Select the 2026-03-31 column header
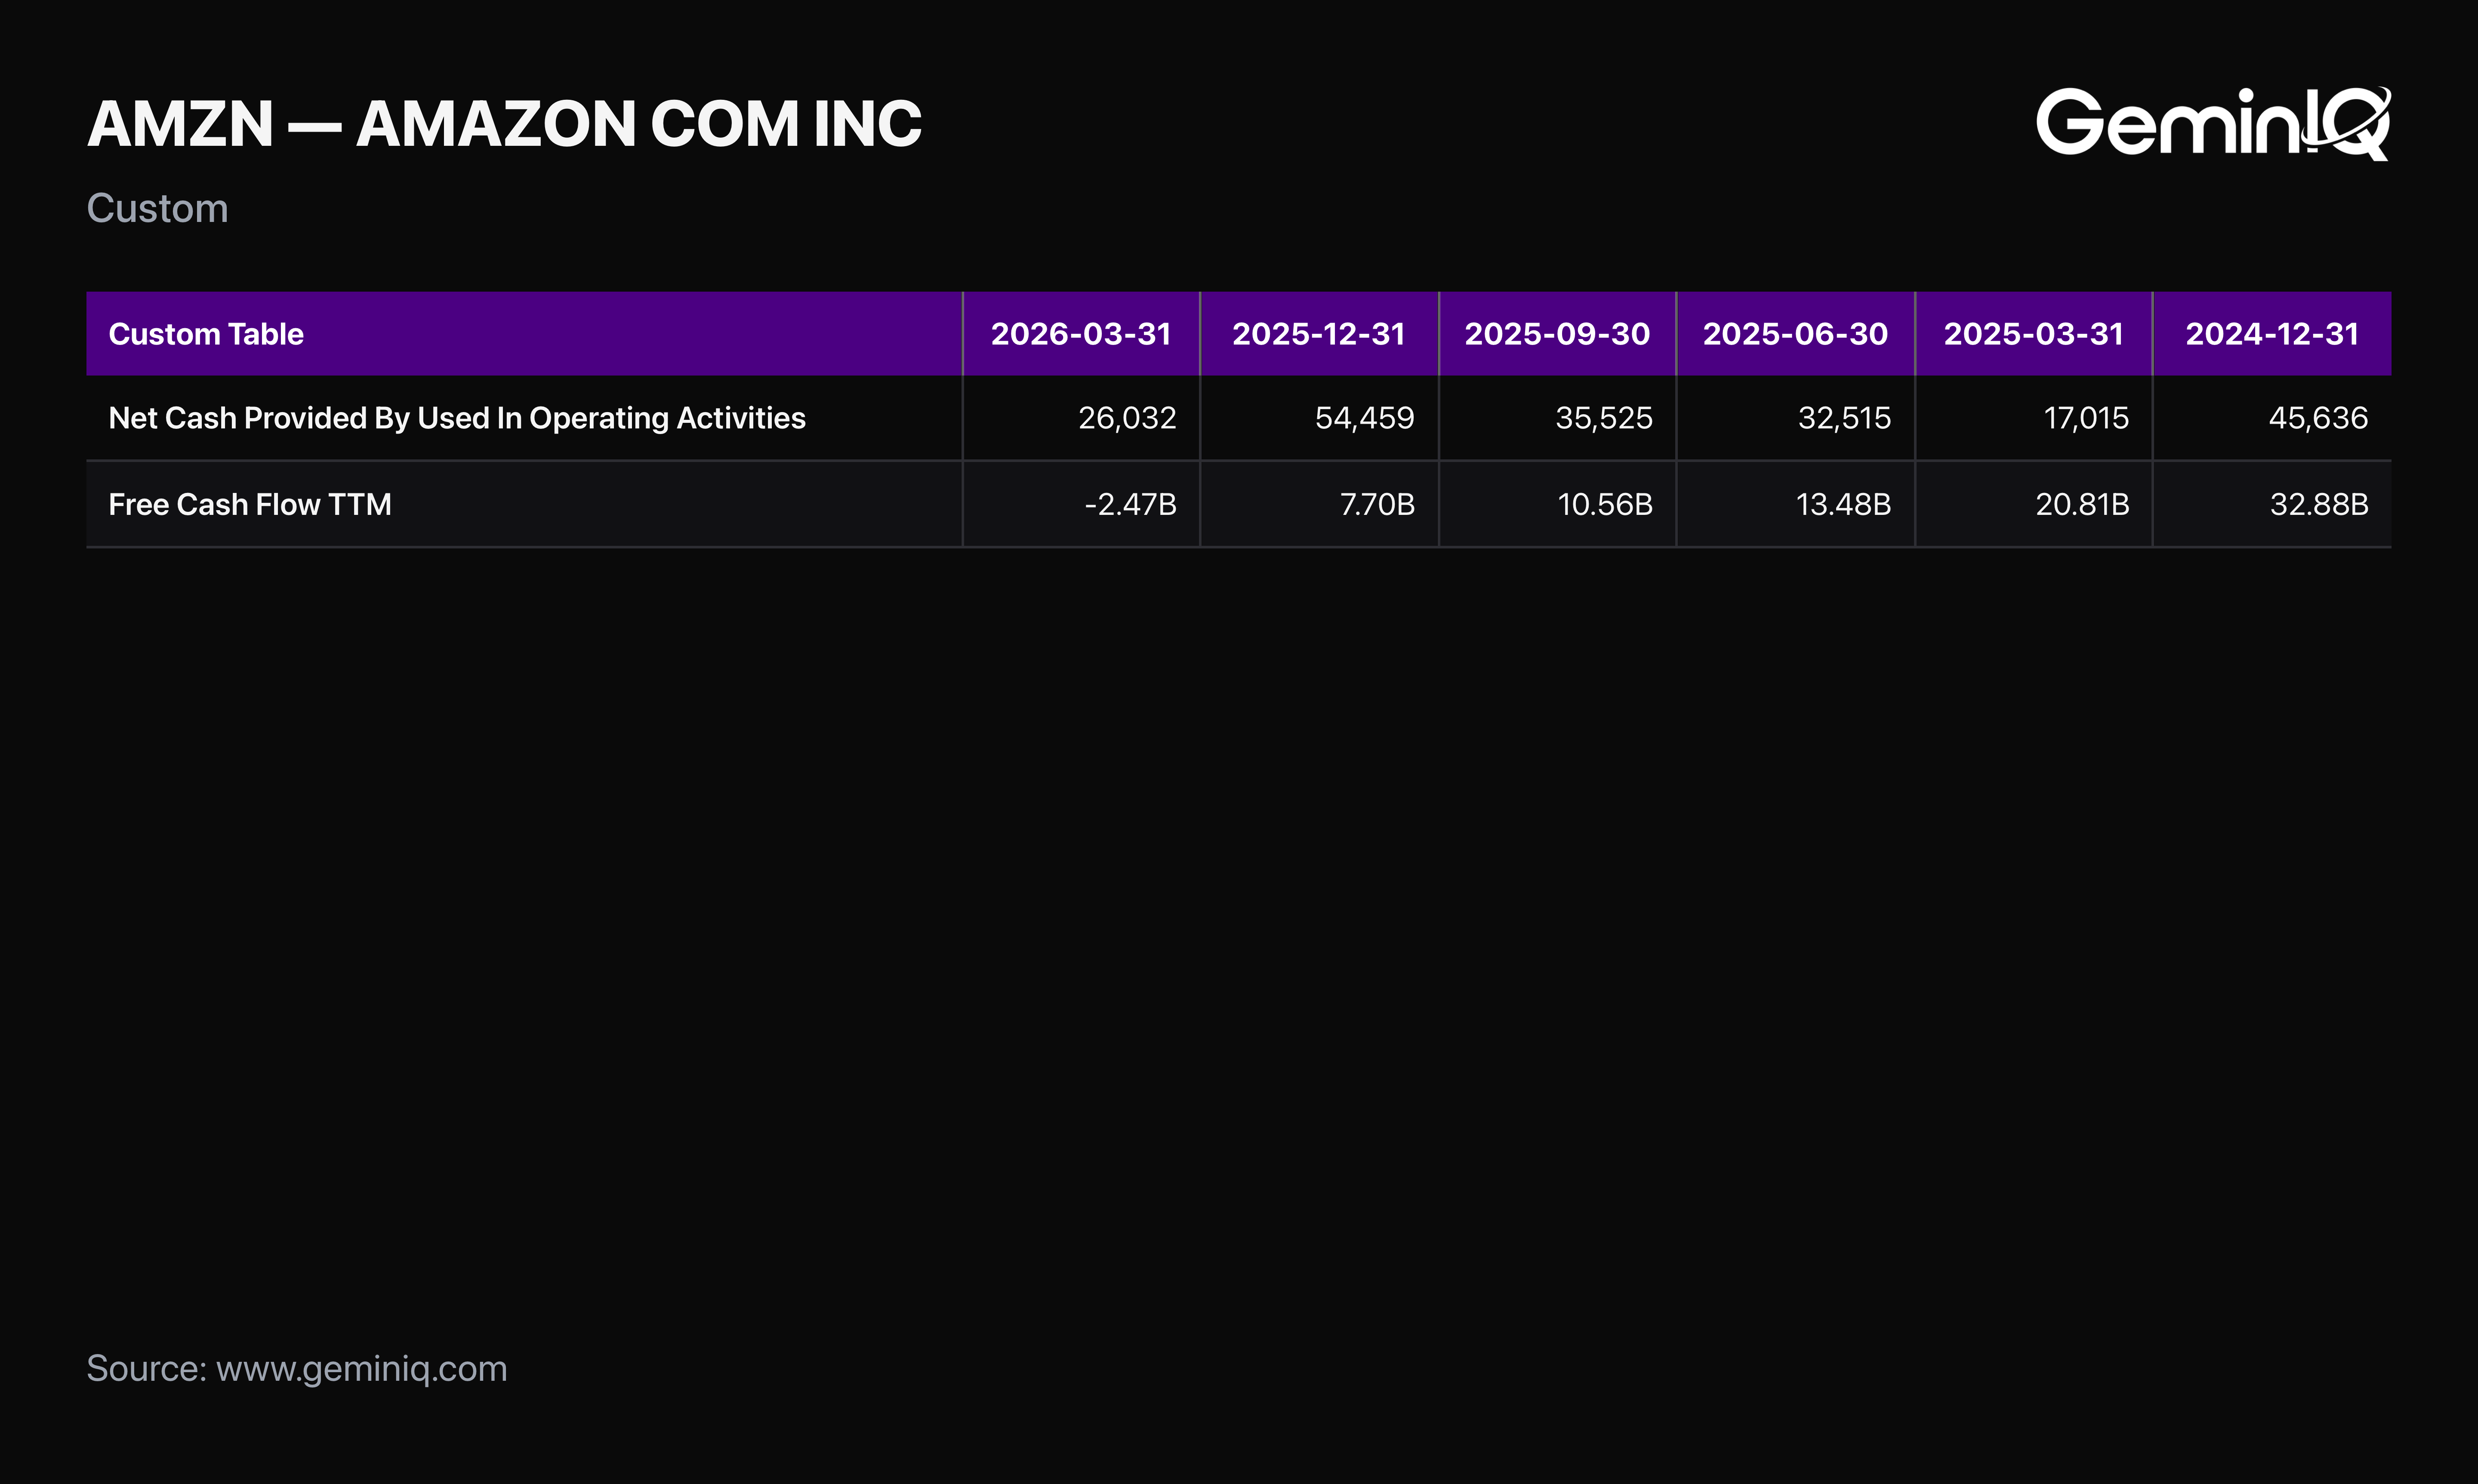Screen dimensions: 2478x1484 pyautogui.click(x=1081, y=334)
